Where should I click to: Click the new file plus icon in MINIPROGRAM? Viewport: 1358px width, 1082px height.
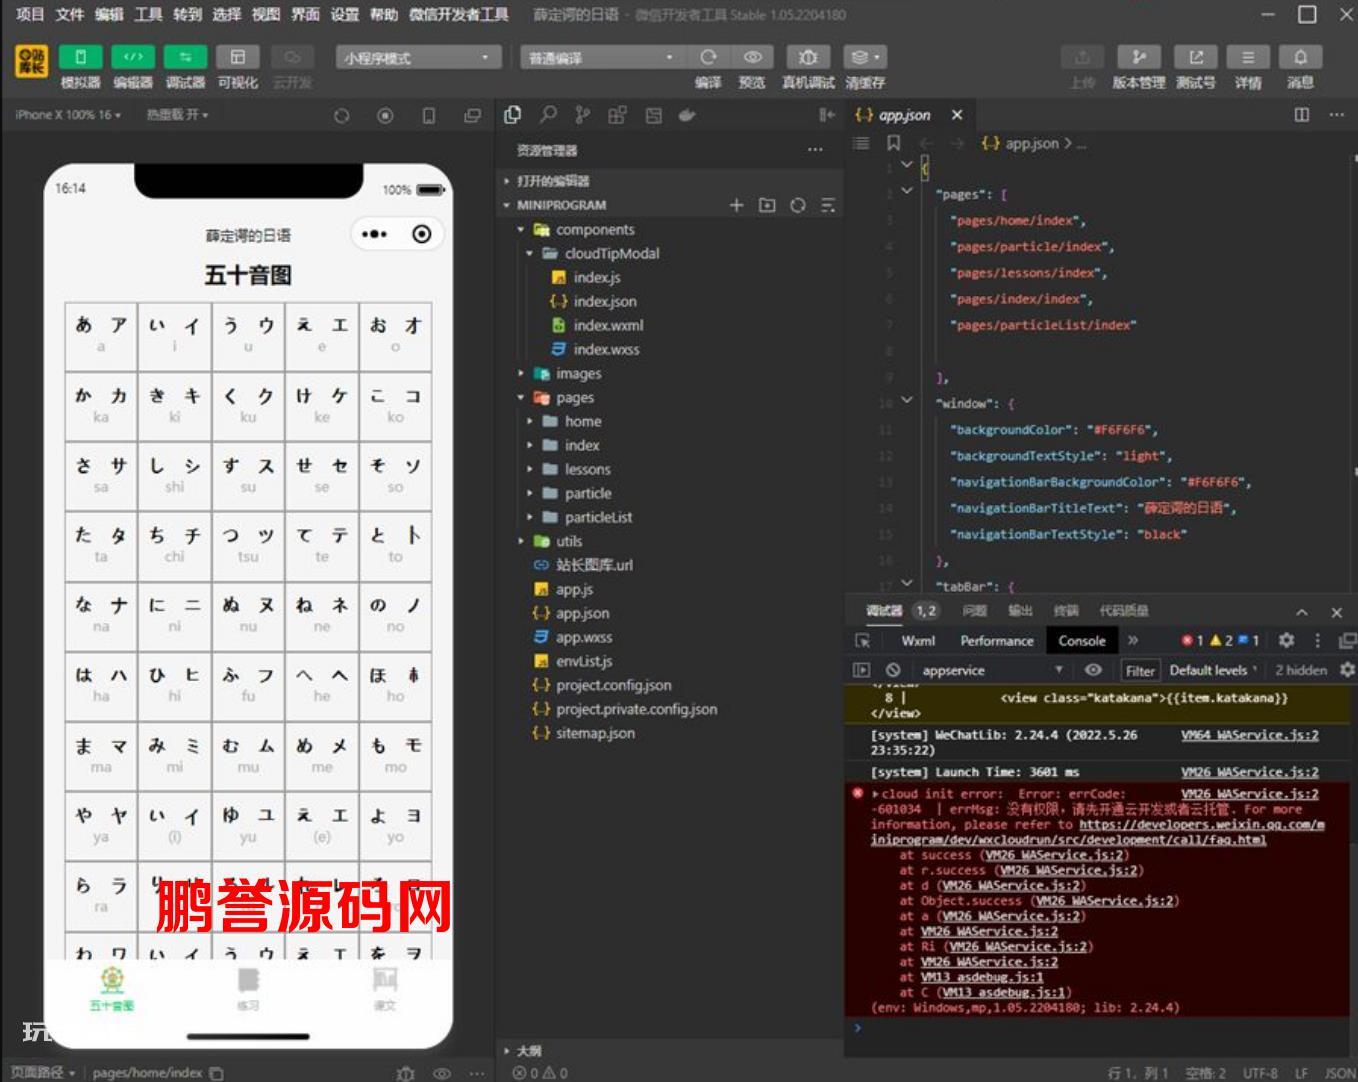[737, 205]
